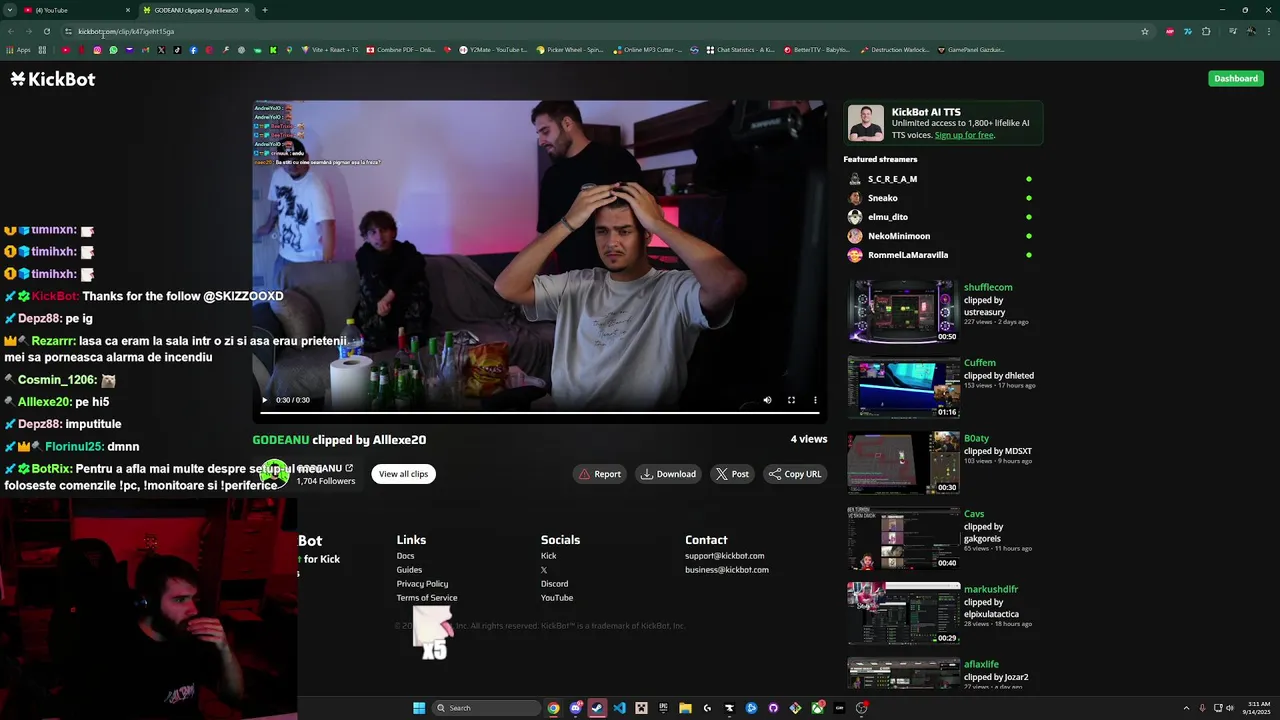
Task: Play the GODEANU clip video
Action: click(264, 400)
